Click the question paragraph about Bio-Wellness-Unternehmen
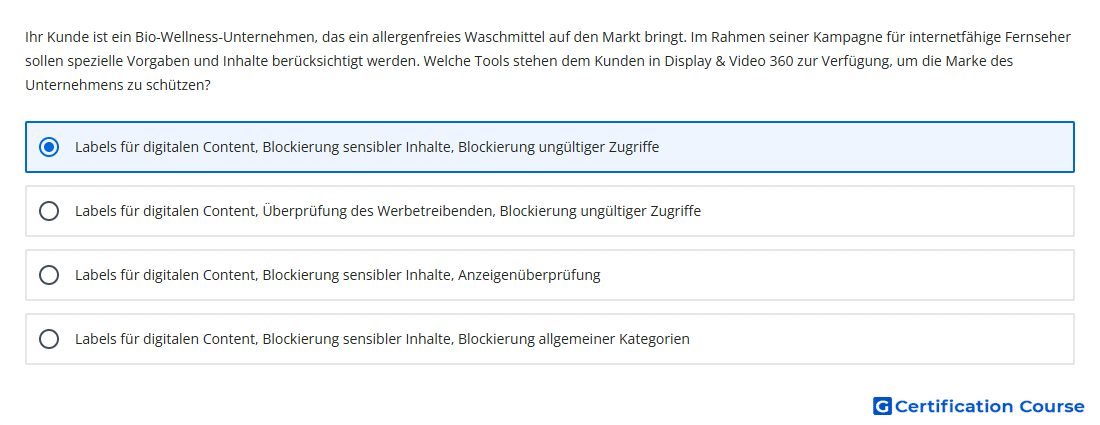Image resolution: width=1100 pixels, height=425 pixels. tap(548, 61)
